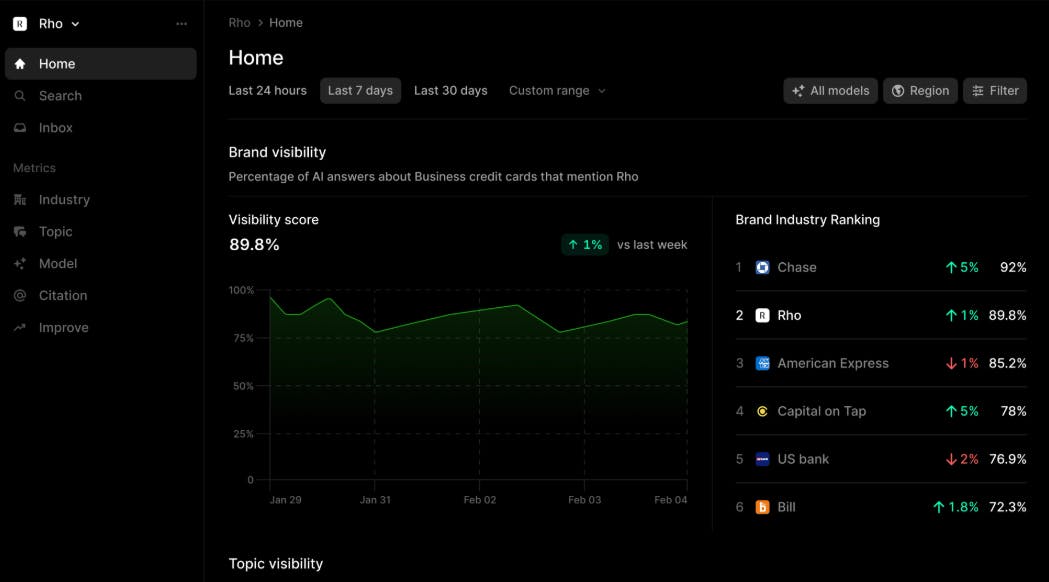Click the Improve trend-arrow icon
1049x582 pixels.
(20, 328)
